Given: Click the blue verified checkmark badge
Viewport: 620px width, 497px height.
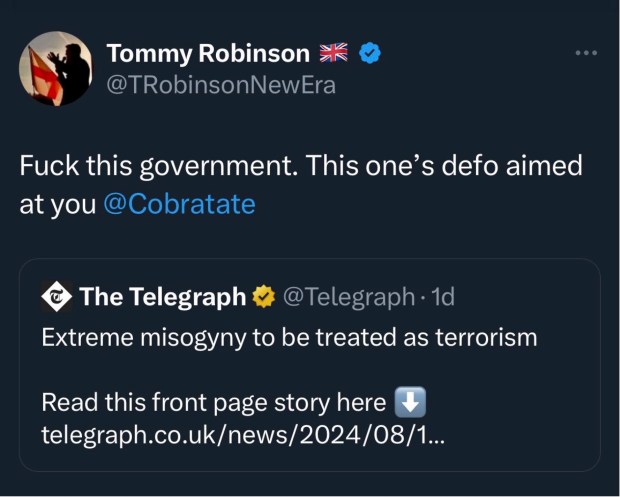Looking at the screenshot, I should point(369,53).
